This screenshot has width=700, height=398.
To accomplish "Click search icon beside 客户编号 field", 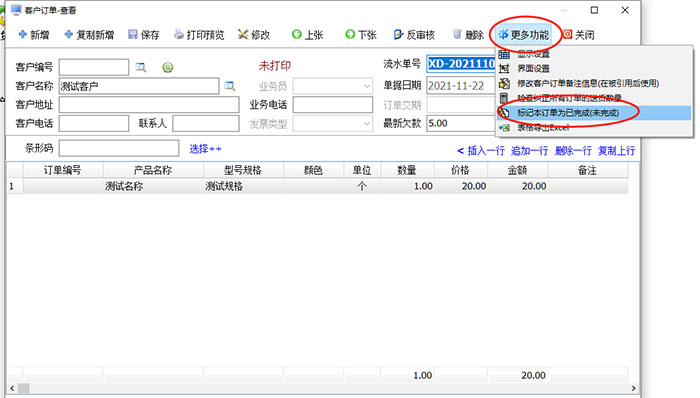I will (141, 67).
